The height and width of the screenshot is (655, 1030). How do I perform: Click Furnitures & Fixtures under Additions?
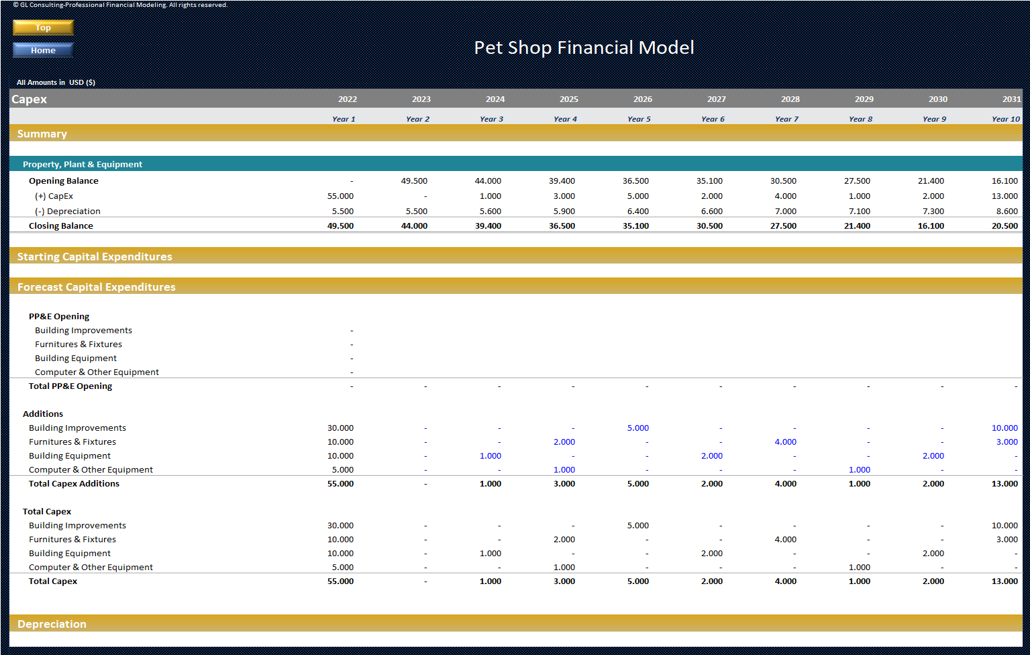pos(72,441)
